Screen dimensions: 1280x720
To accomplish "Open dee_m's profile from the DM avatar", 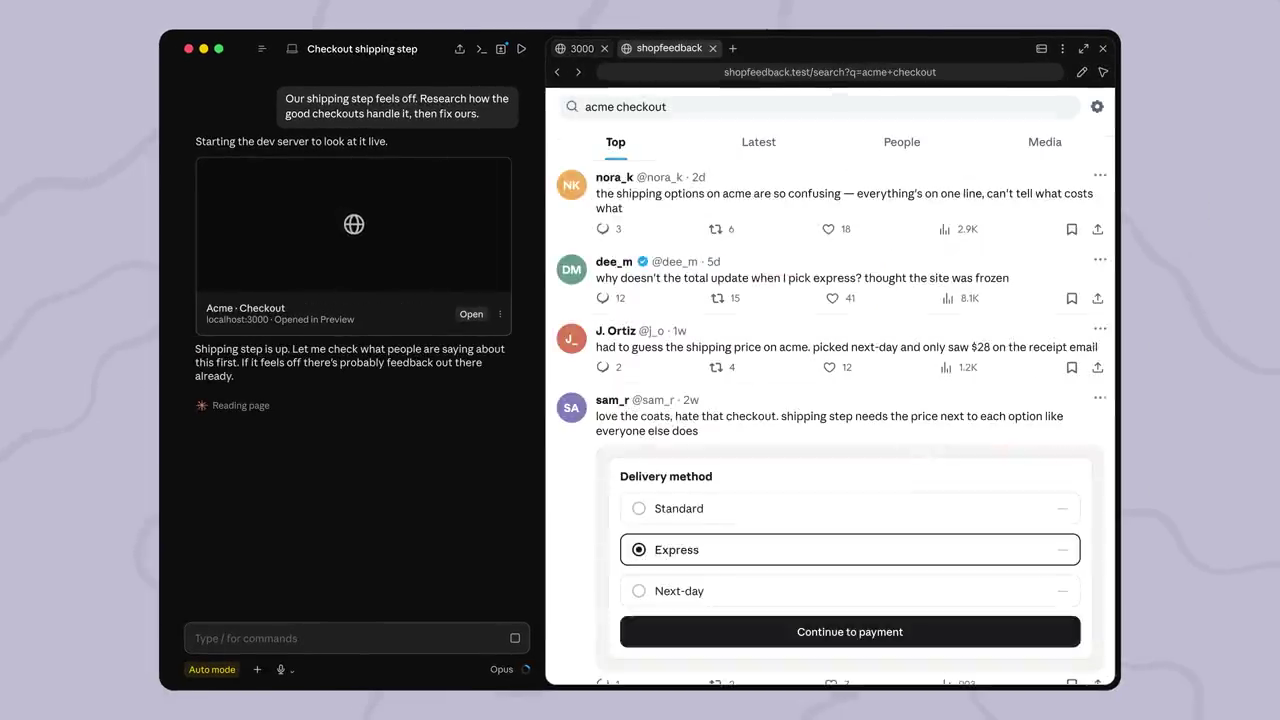I will coord(572,269).
